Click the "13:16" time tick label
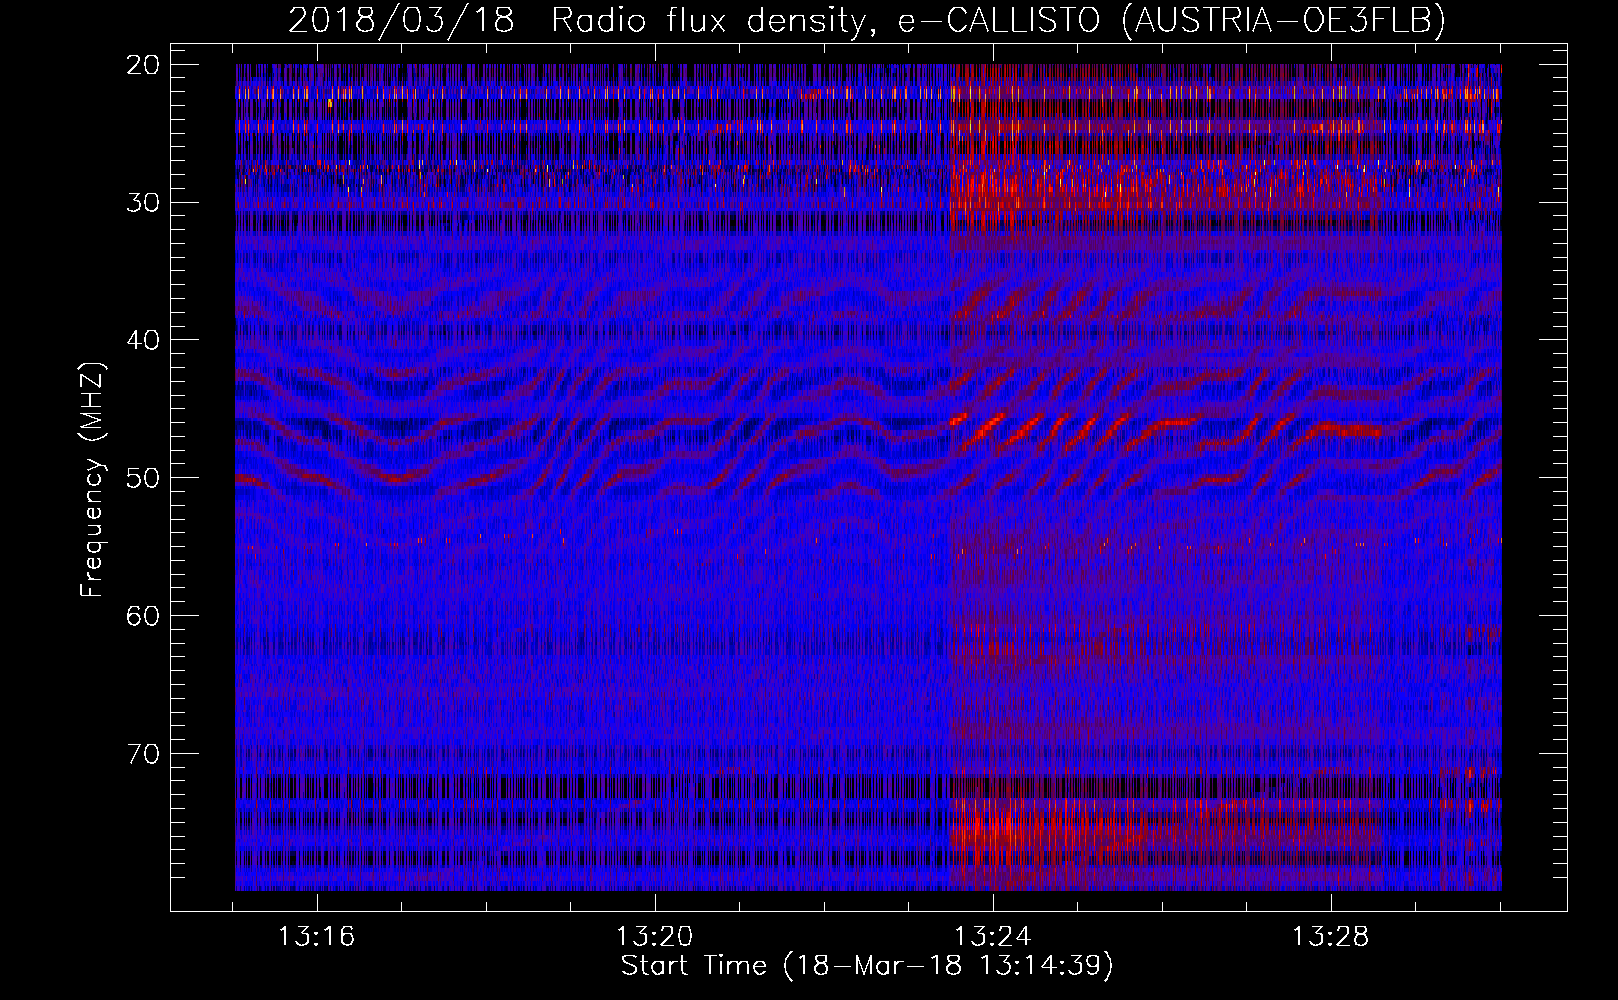The width and height of the screenshot is (1618, 1000). click(316, 937)
